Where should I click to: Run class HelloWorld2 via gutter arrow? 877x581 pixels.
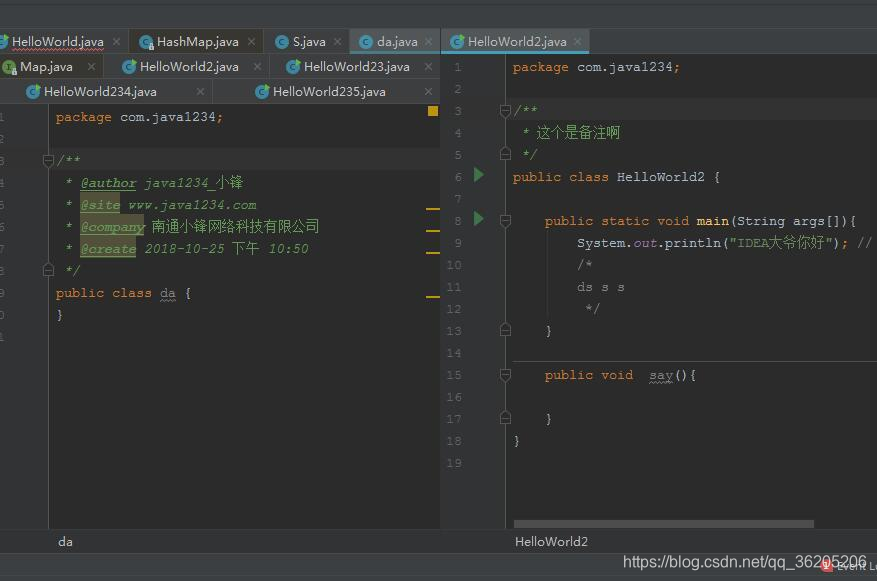479,175
